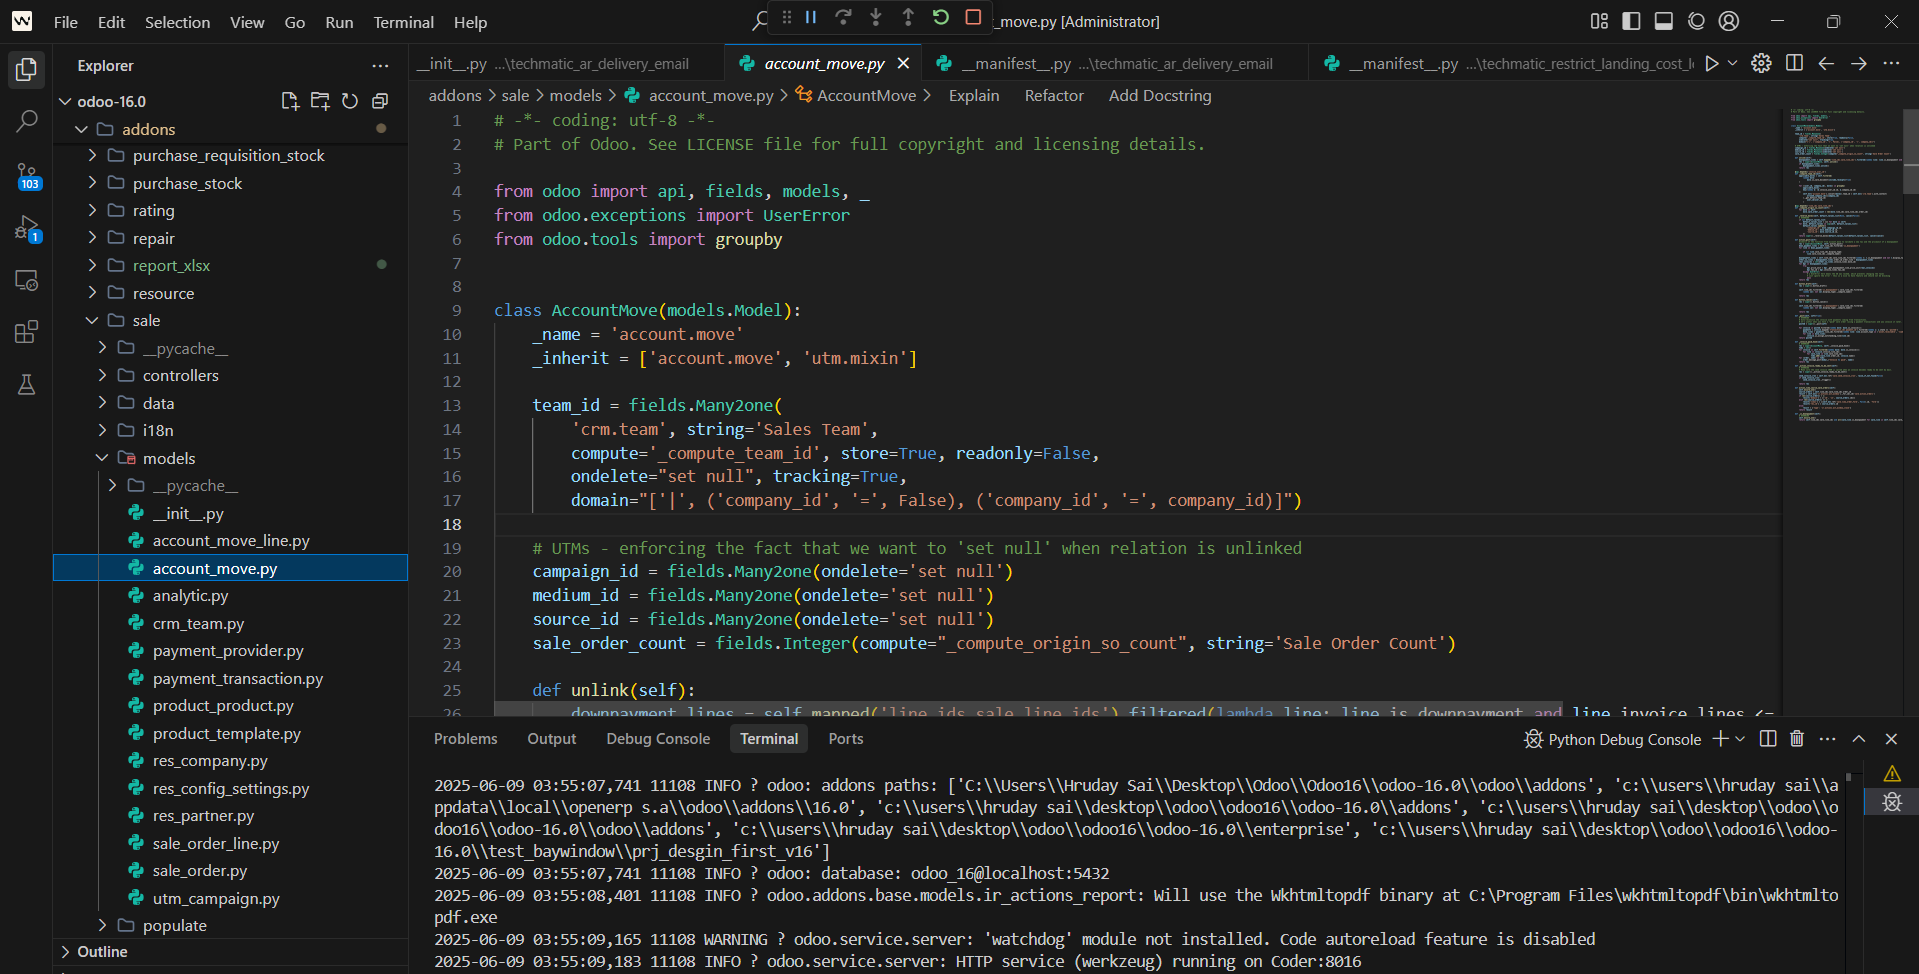The height and width of the screenshot is (974, 1919).
Task: Open the Search view in activity bar
Action: (x=27, y=122)
